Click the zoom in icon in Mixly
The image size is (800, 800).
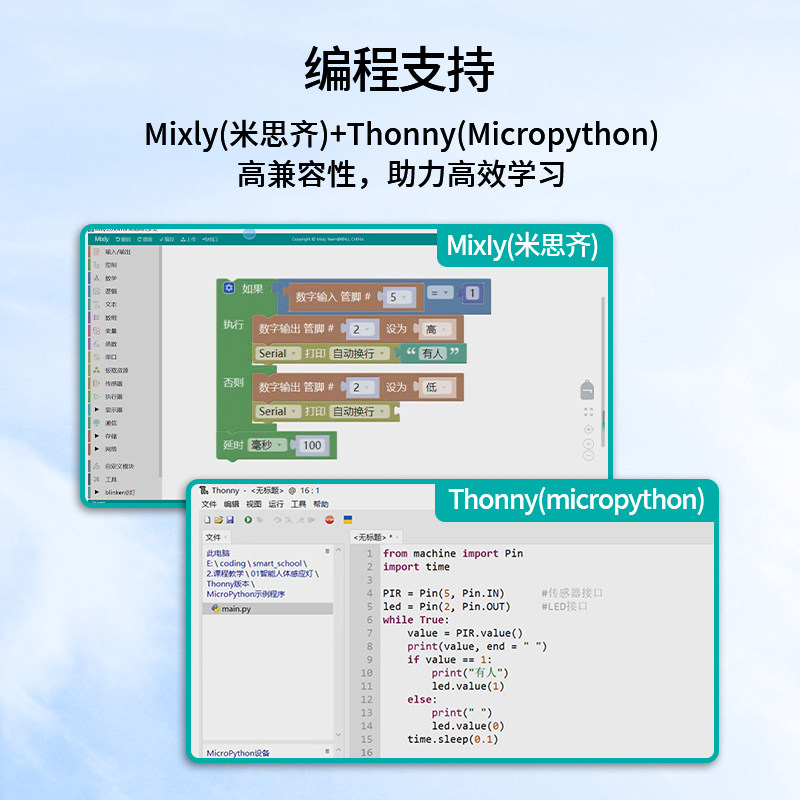[588, 444]
